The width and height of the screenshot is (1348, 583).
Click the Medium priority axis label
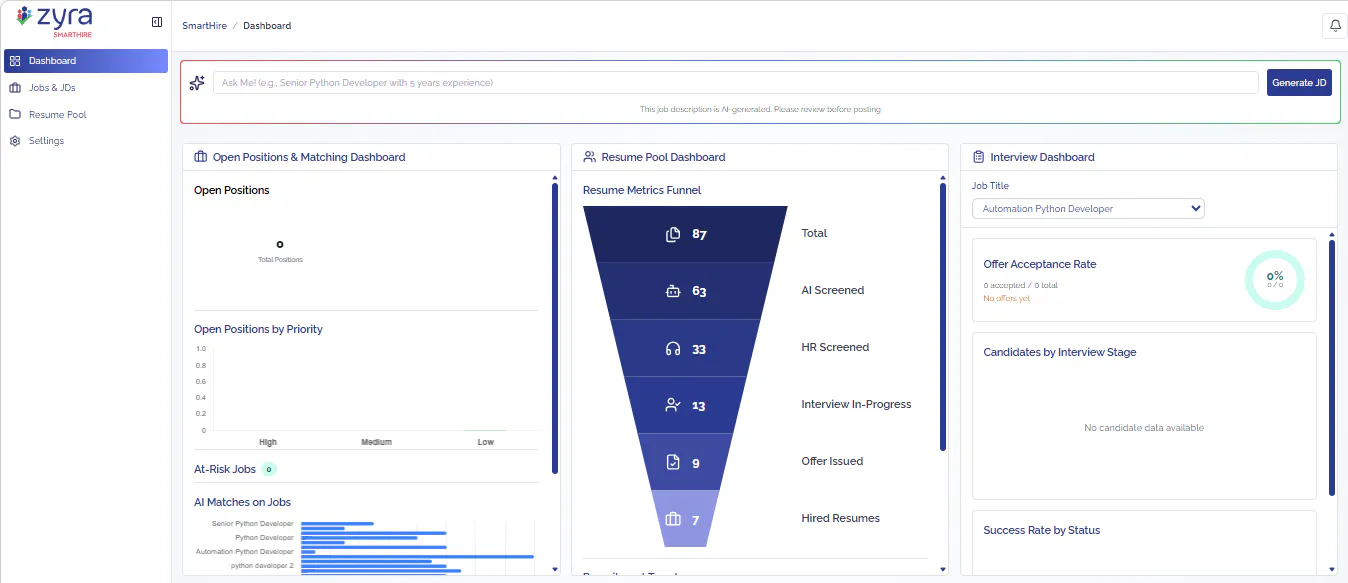click(x=376, y=441)
